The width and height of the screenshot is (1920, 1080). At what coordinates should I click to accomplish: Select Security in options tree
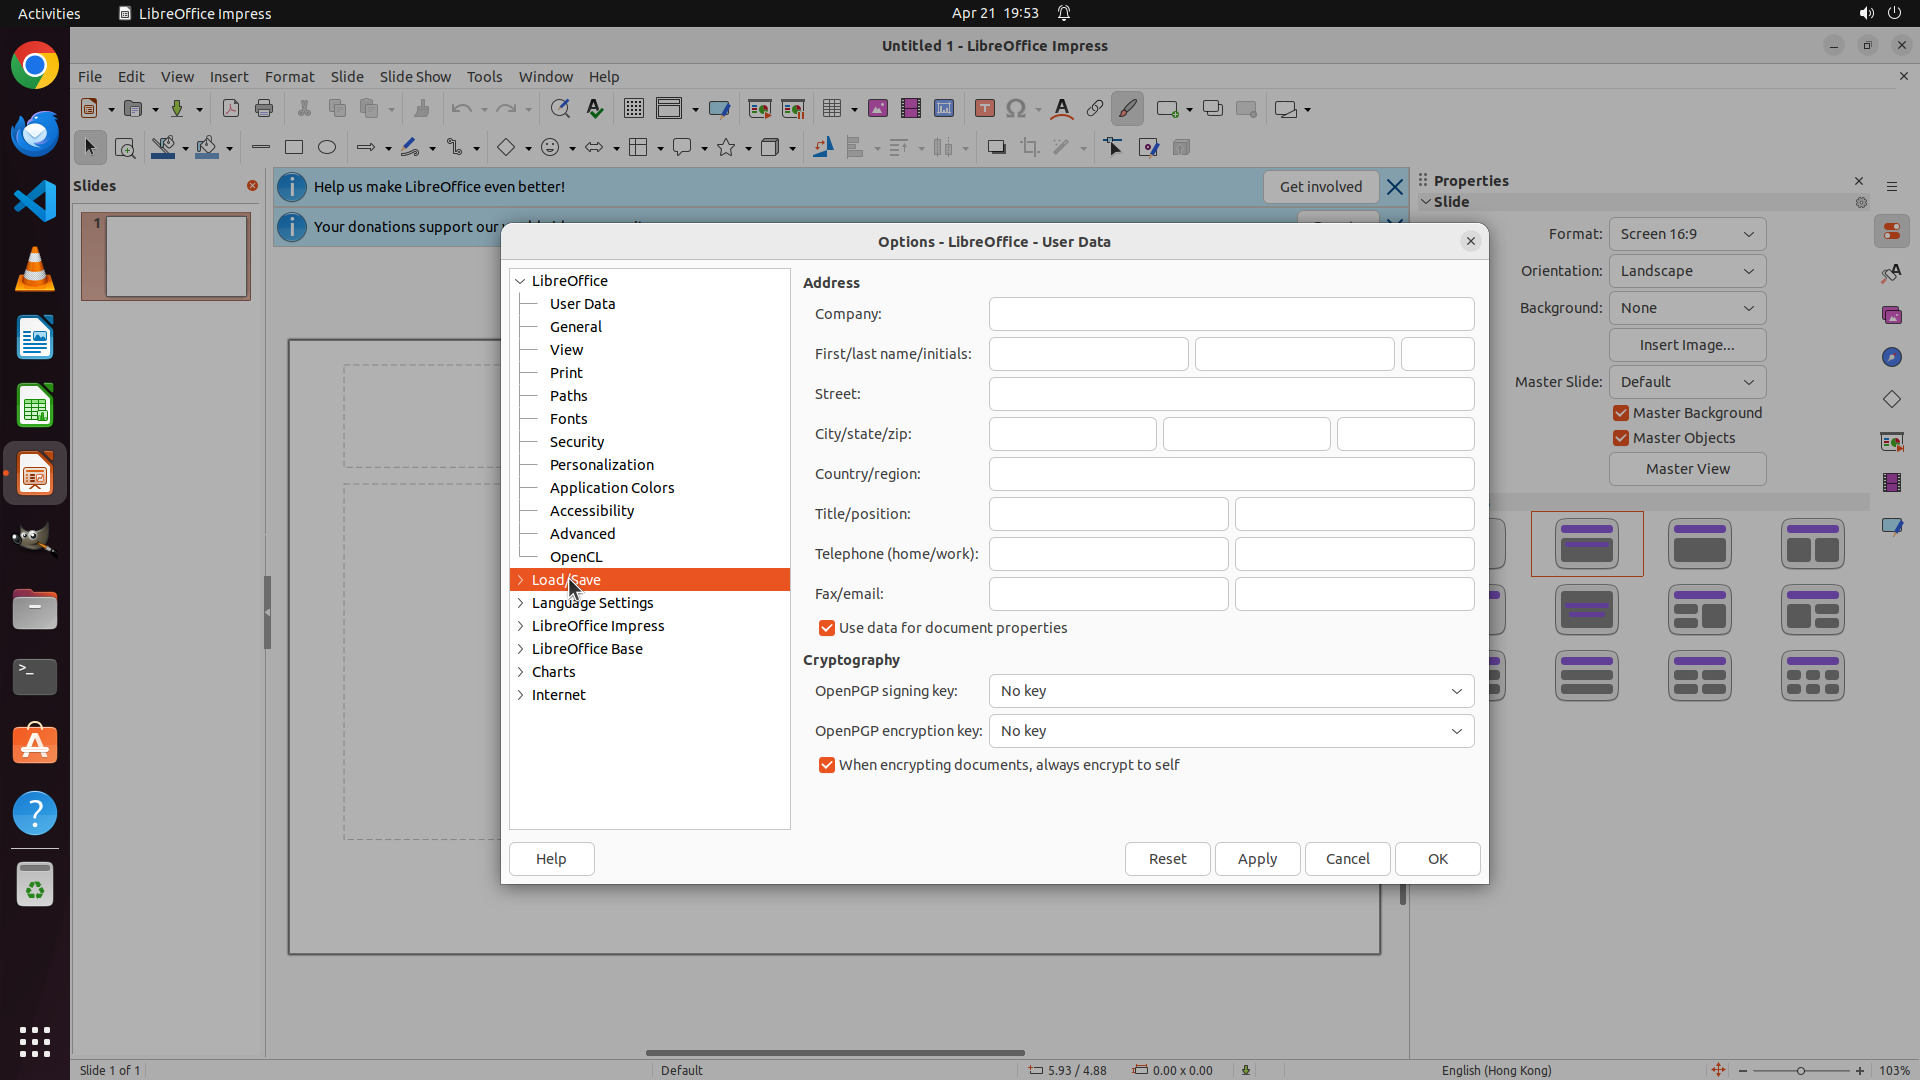point(576,442)
